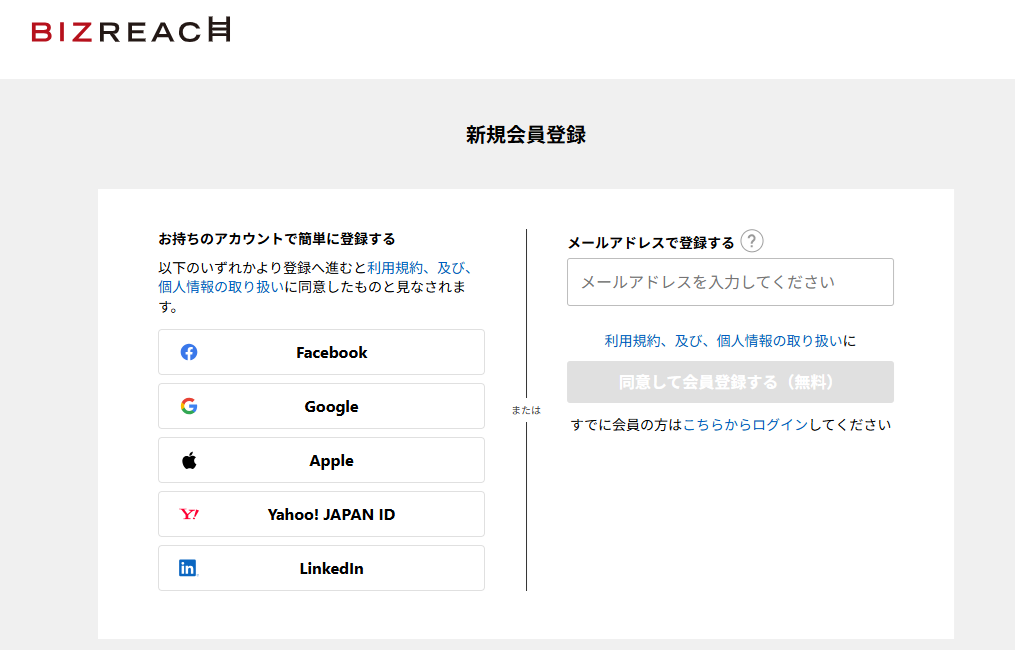Open 個人情報の取り扱い link in left panel

(x=221, y=286)
